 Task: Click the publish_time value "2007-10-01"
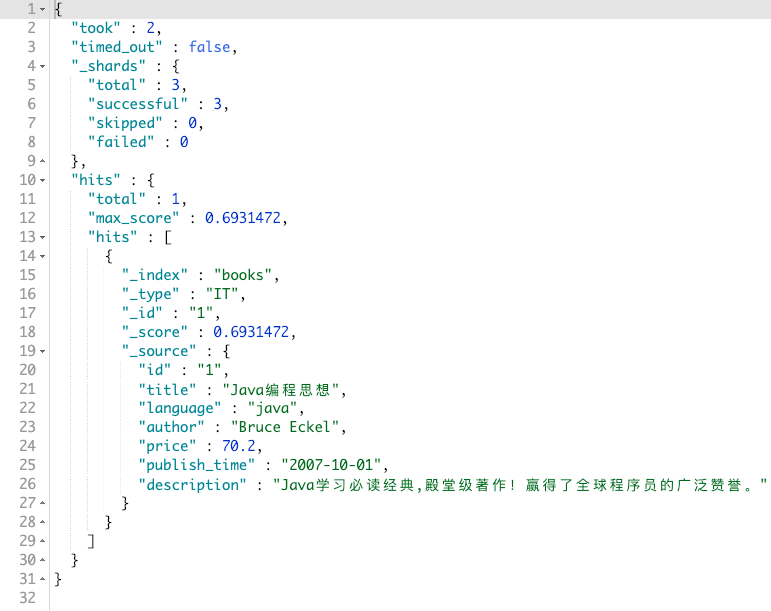click(331, 465)
